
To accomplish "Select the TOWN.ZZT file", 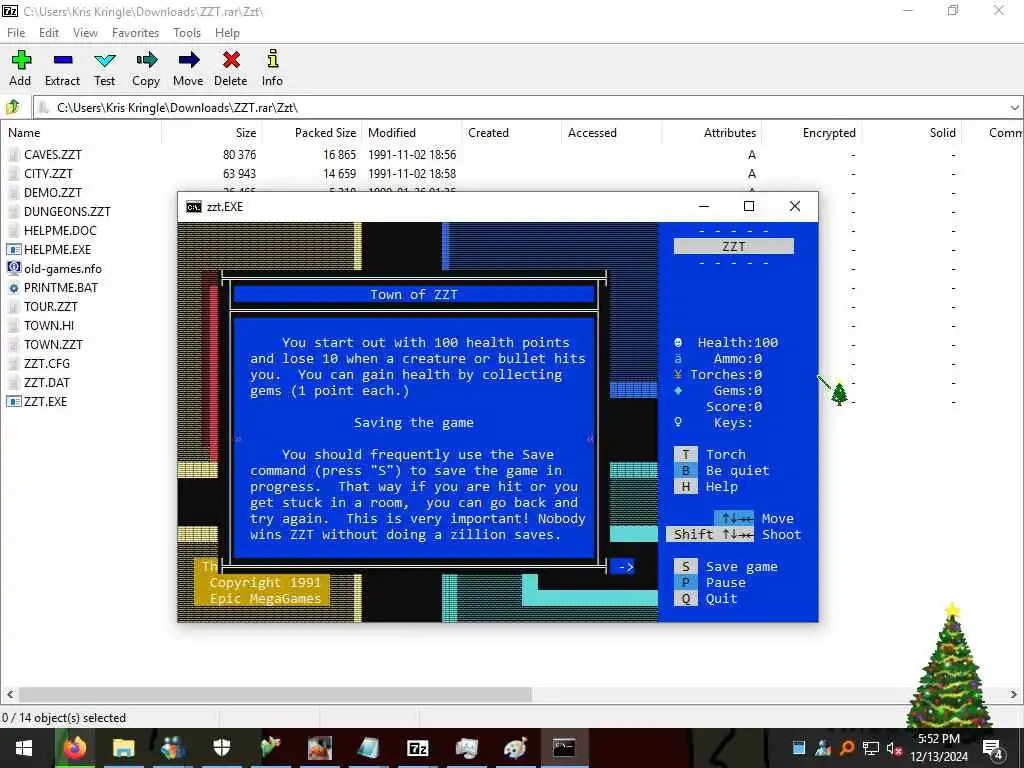I will click(54, 344).
